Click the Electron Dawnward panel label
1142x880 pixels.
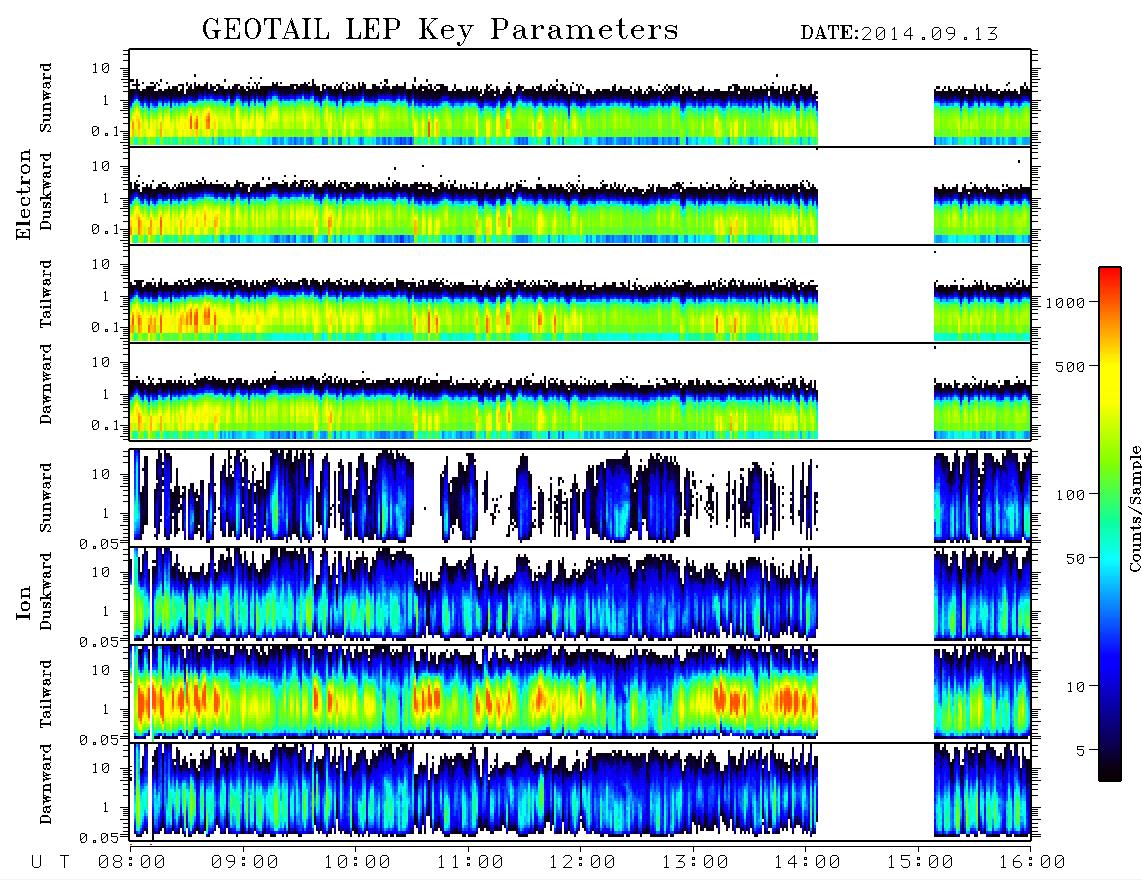46,384
